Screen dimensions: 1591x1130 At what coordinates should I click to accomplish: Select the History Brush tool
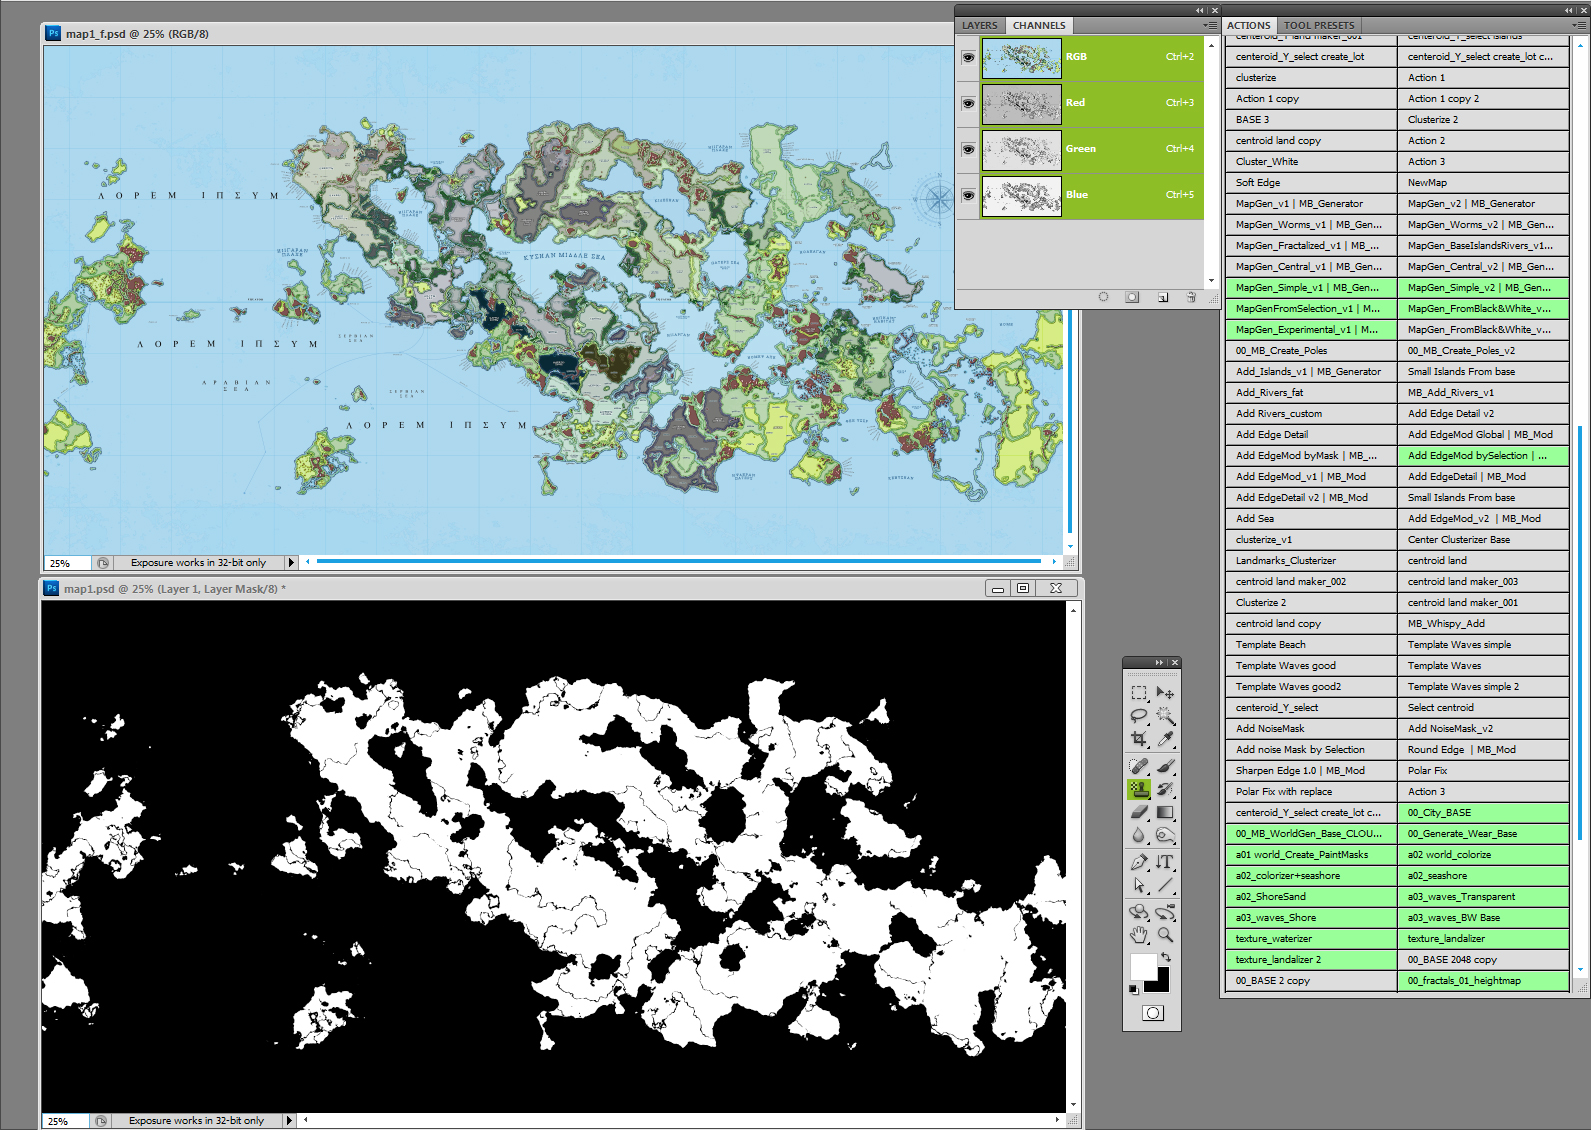[1165, 789]
